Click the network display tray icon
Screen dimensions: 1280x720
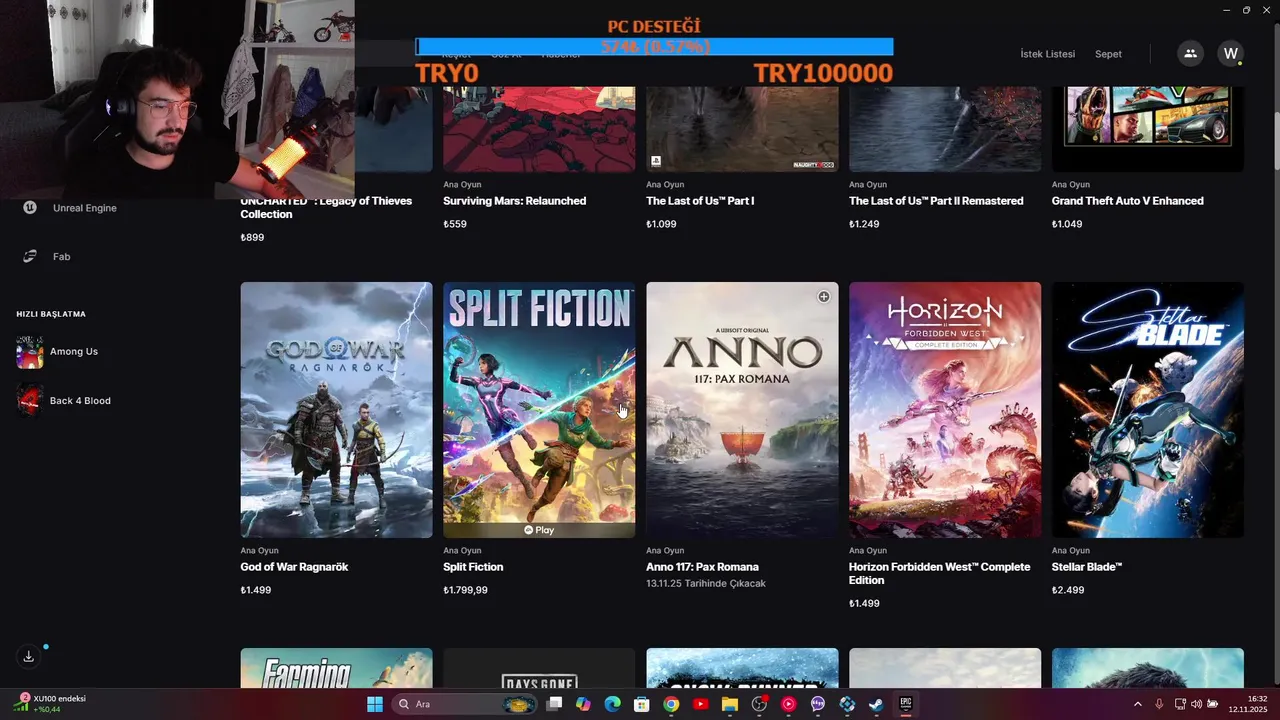[x=1180, y=704]
